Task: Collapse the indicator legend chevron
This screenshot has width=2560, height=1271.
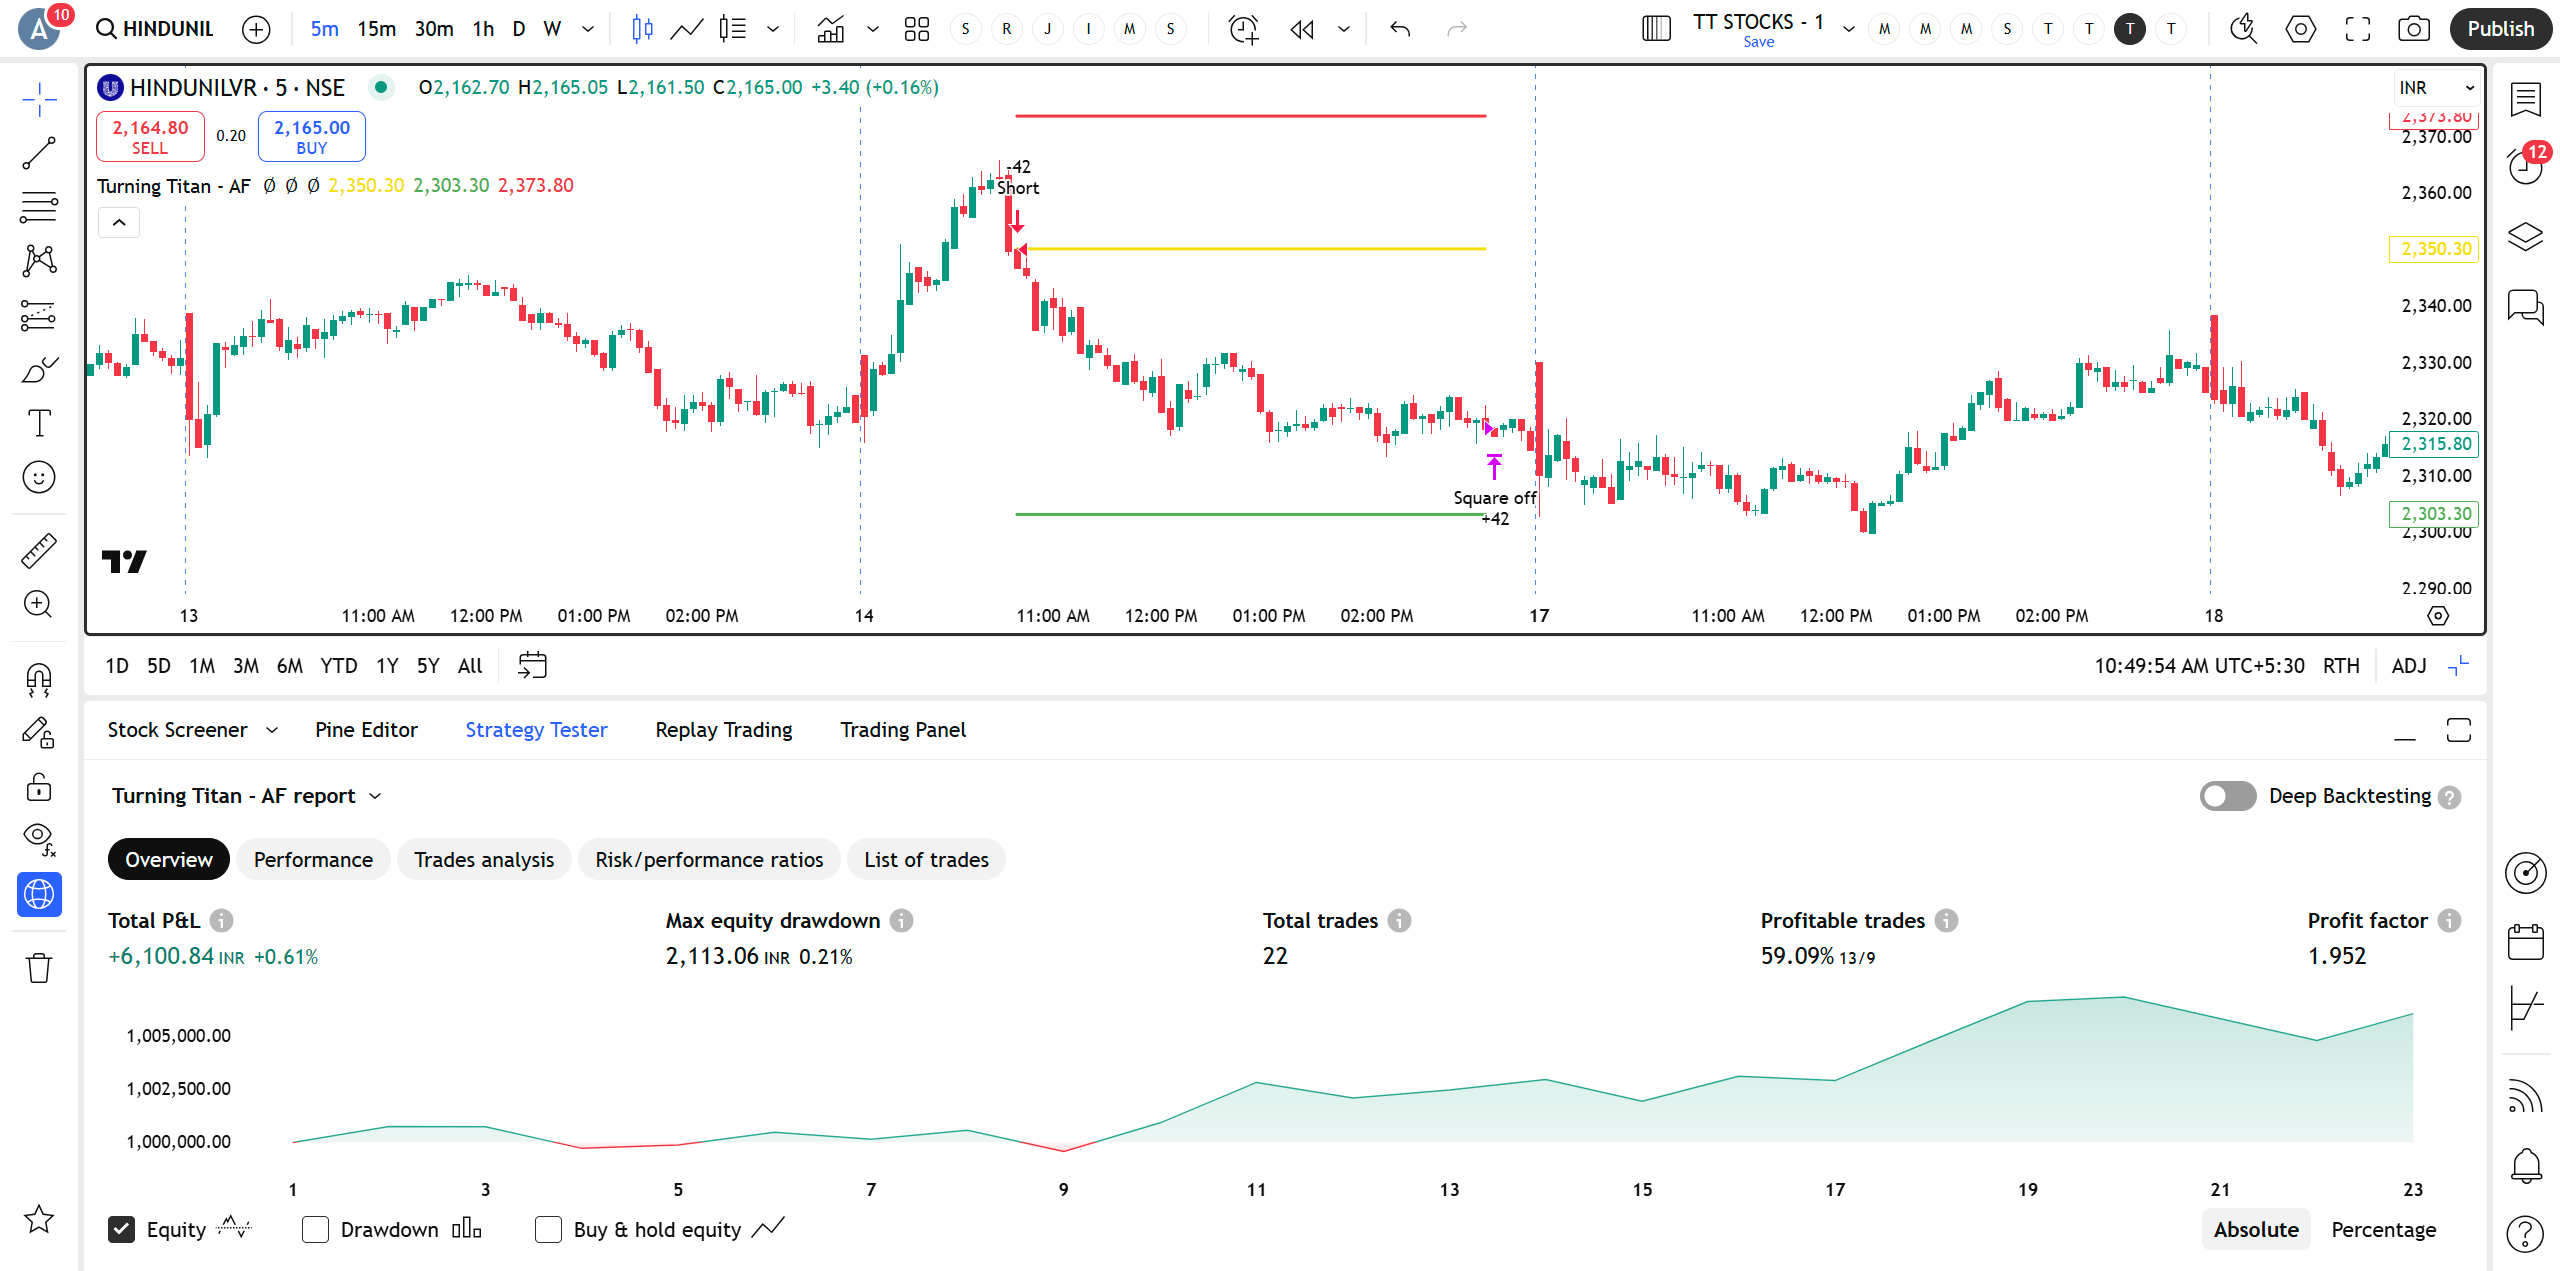Action: [x=119, y=222]
